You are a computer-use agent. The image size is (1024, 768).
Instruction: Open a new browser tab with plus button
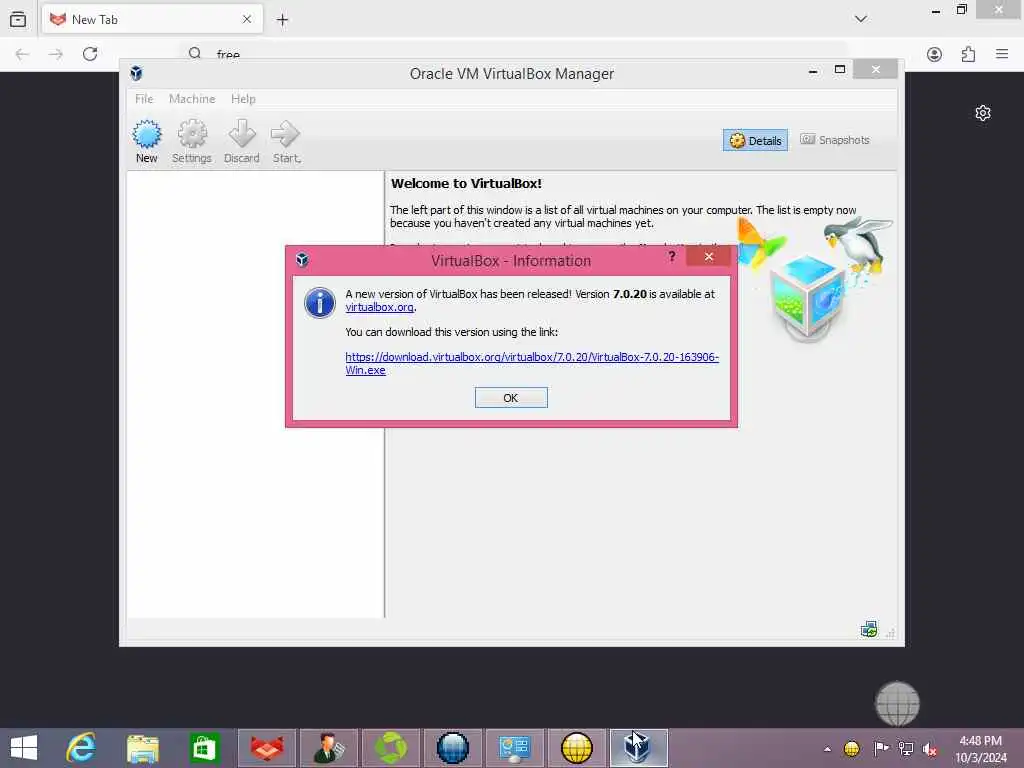(x=282, y=20)
